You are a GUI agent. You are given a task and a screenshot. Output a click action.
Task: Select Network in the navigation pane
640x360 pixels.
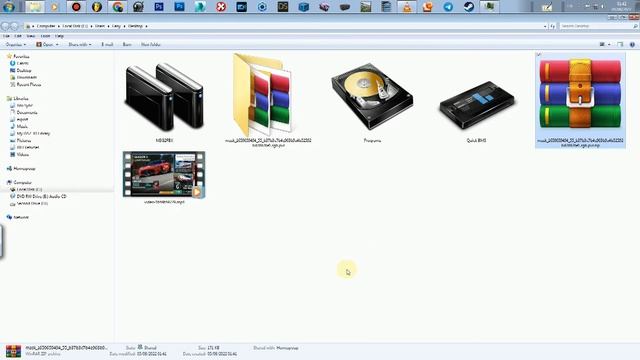[x=21, y=217]
